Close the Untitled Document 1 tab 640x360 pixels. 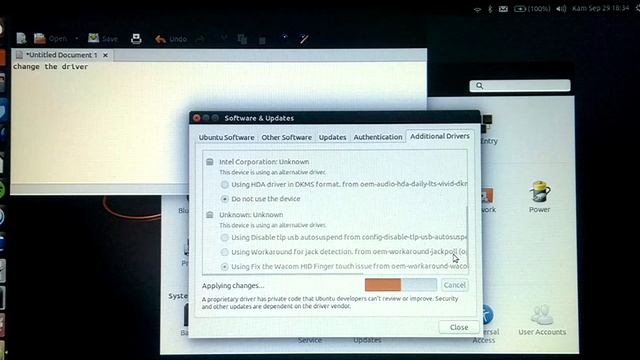[105, 55]
